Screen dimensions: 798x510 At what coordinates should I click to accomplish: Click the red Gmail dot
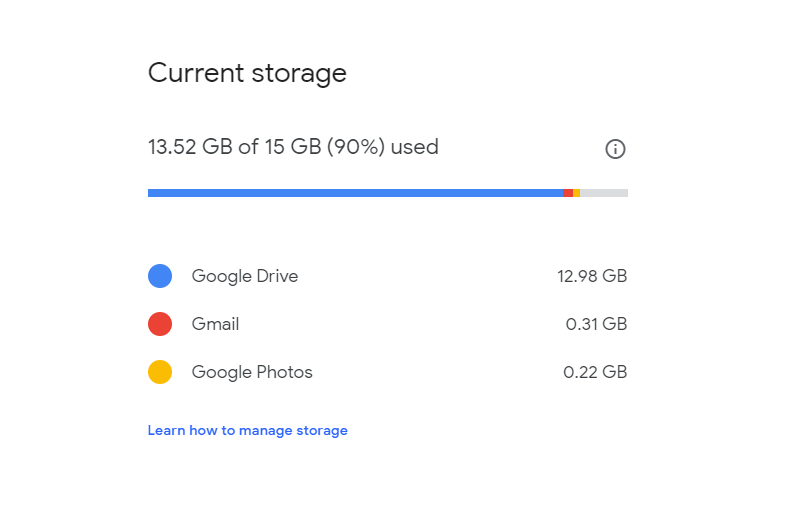[x=160, y=324]
